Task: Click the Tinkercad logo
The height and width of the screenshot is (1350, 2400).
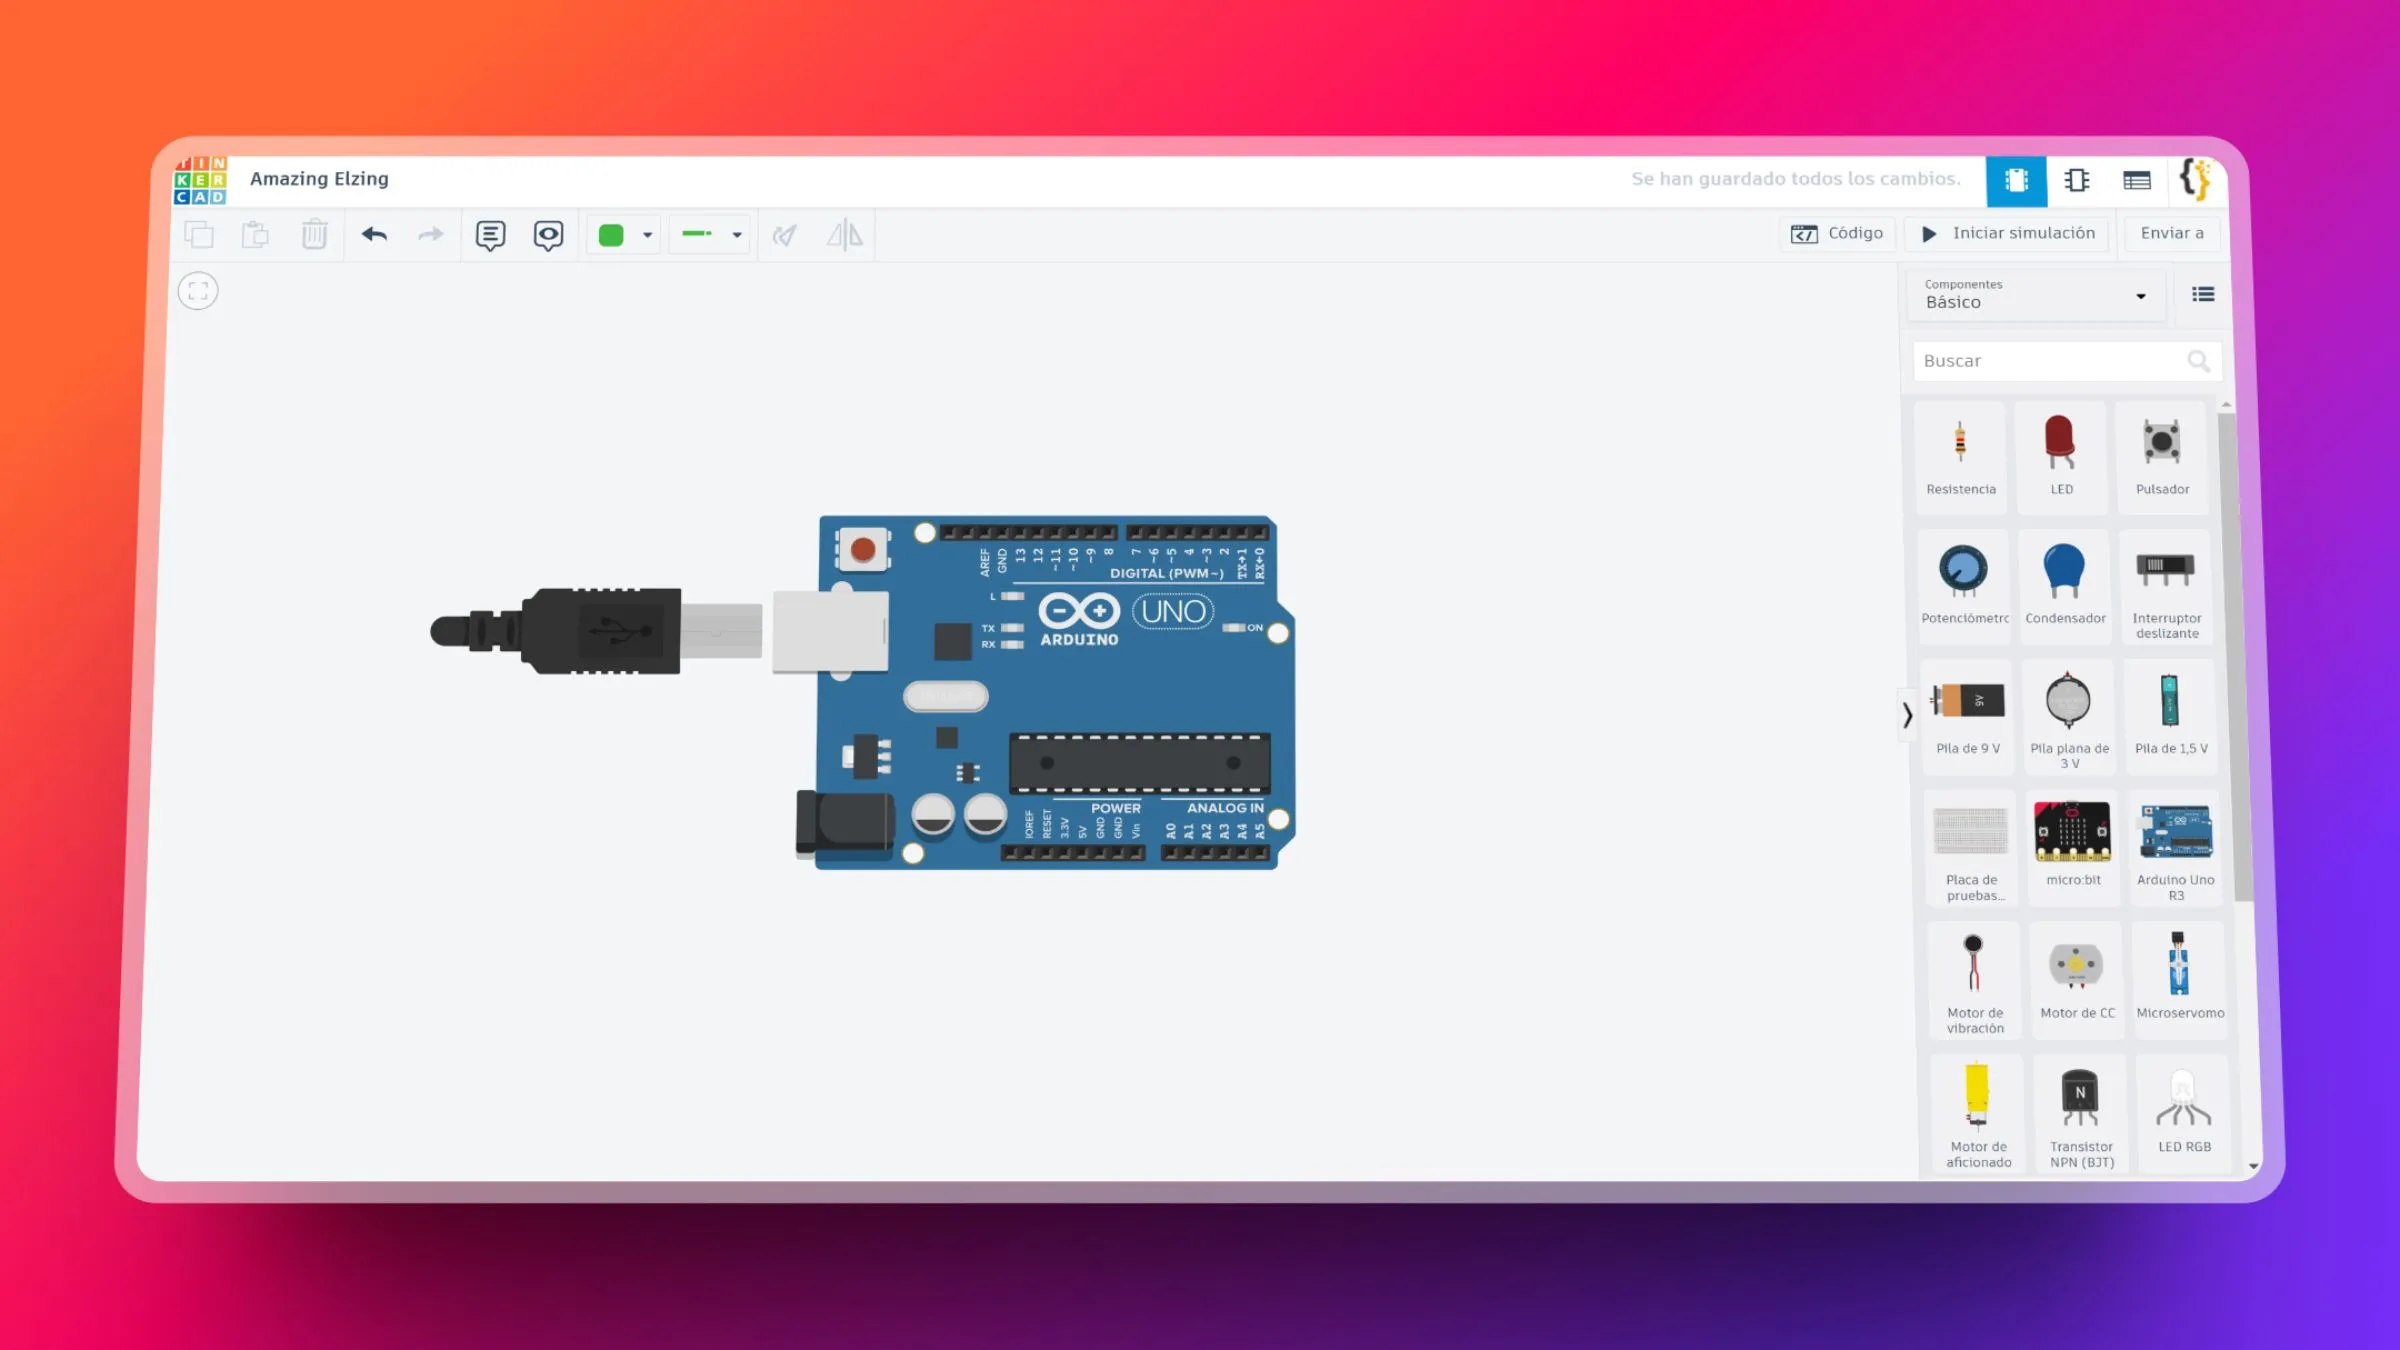Action: (200, 180)
